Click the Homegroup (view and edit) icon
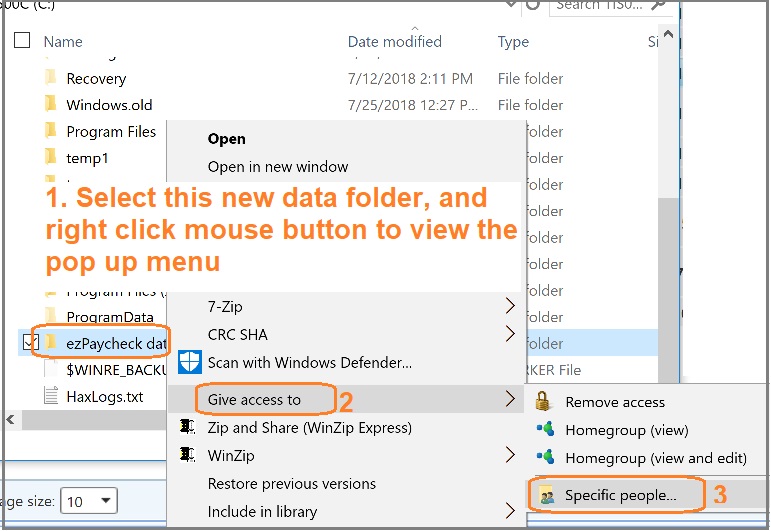This screenshot has height=531, width=771. (x=545, y=457)
